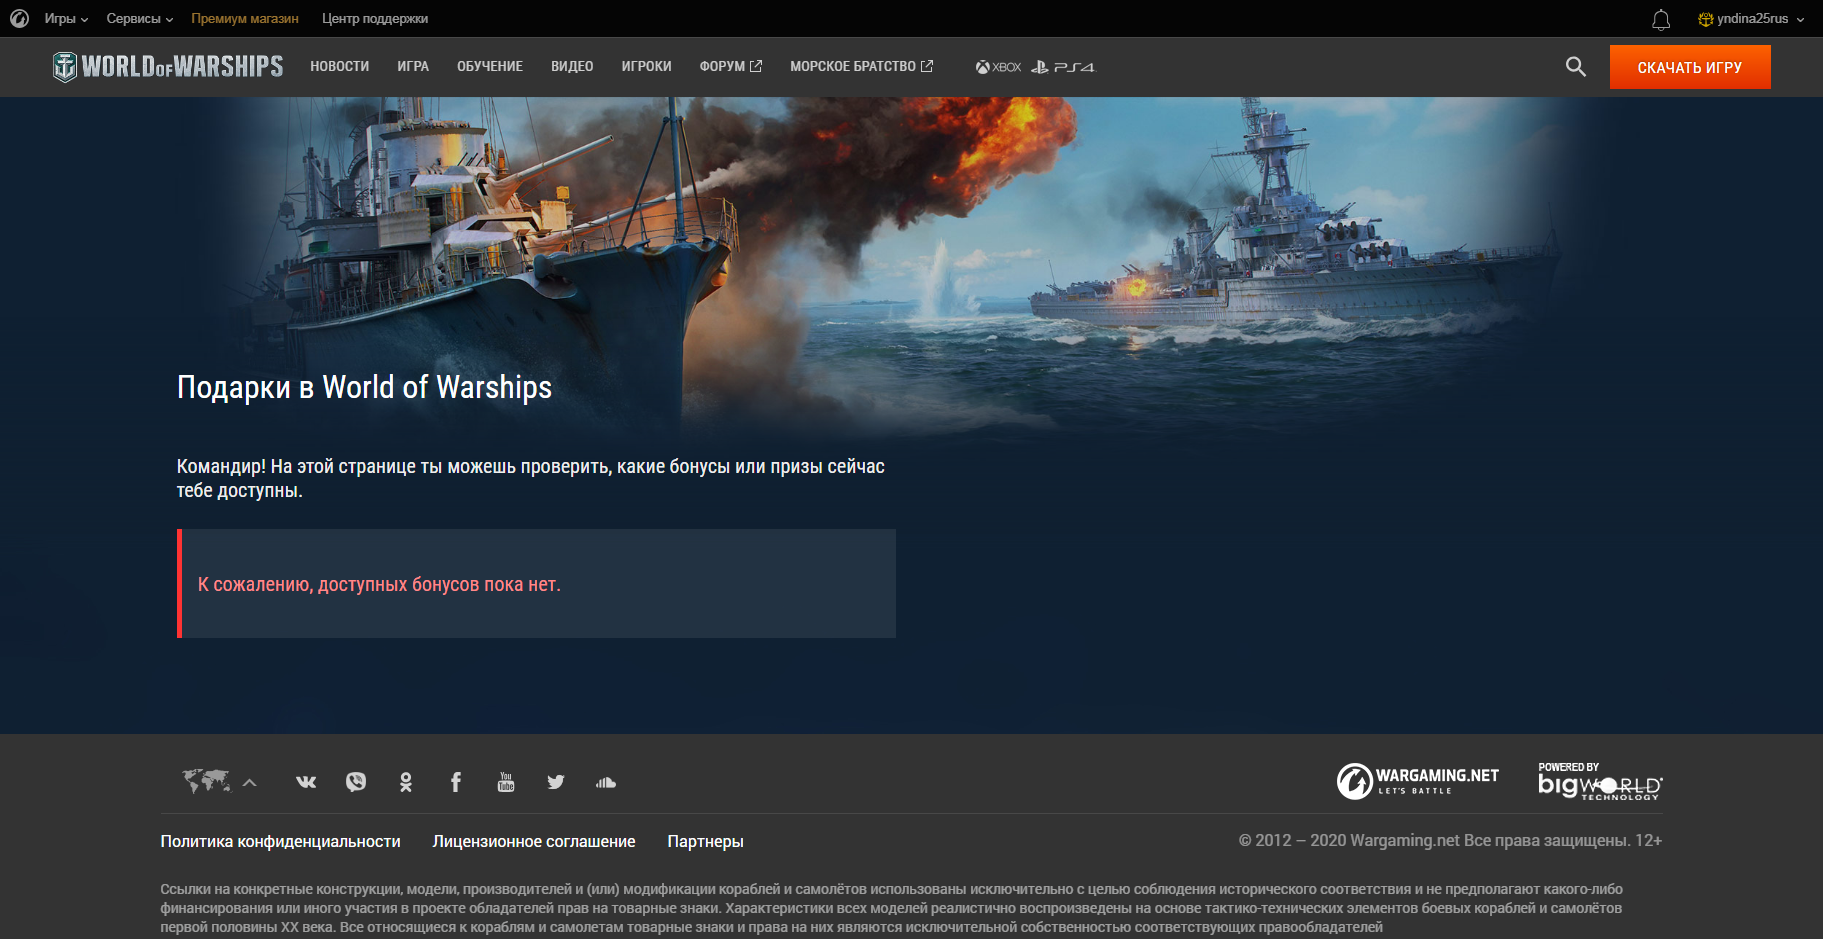Open the НОВОСТИ menu item
Image resolution: width=1823 pixels, height=939 pixels.
[340, 67]
